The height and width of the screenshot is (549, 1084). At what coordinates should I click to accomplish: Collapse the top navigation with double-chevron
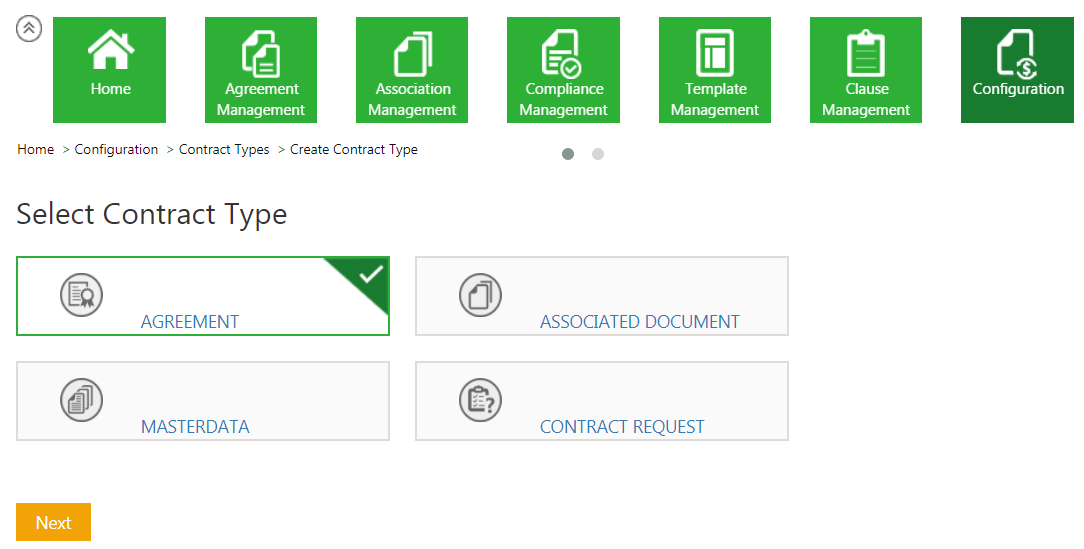[29, 29]
